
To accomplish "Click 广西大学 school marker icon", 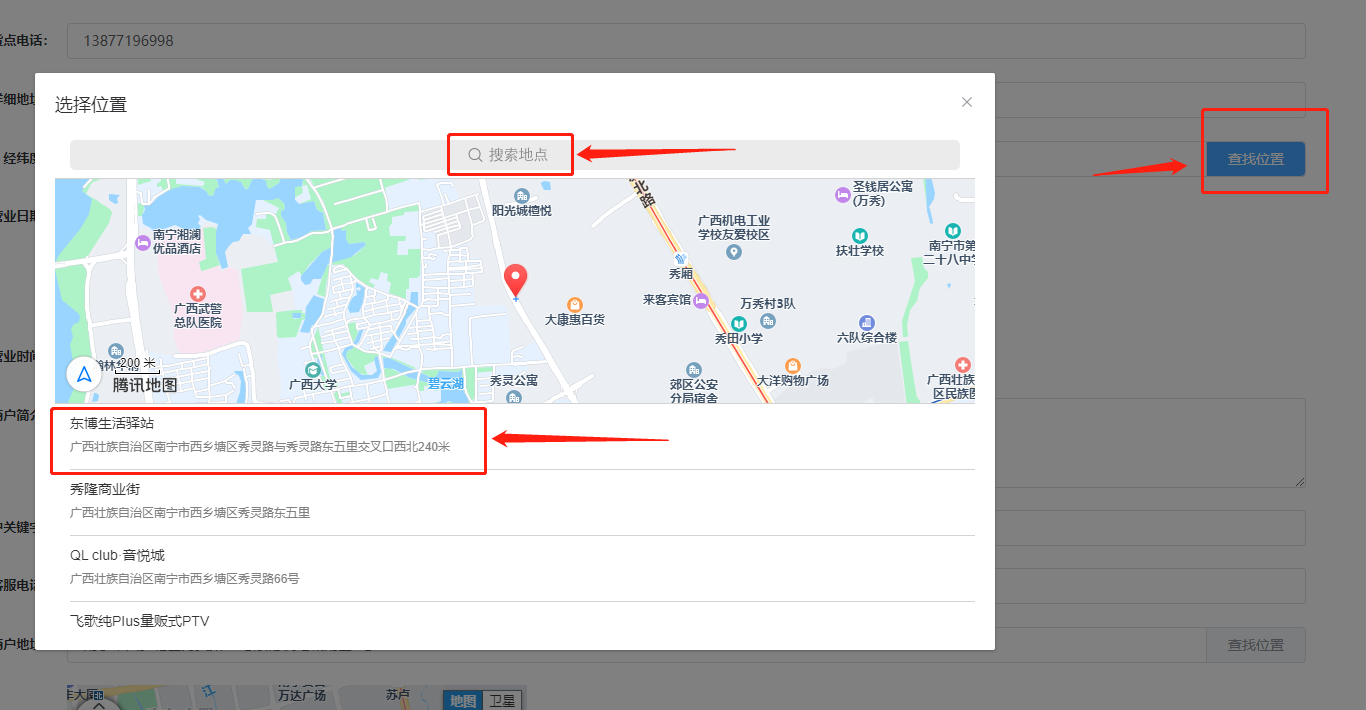I will point(313,370).
